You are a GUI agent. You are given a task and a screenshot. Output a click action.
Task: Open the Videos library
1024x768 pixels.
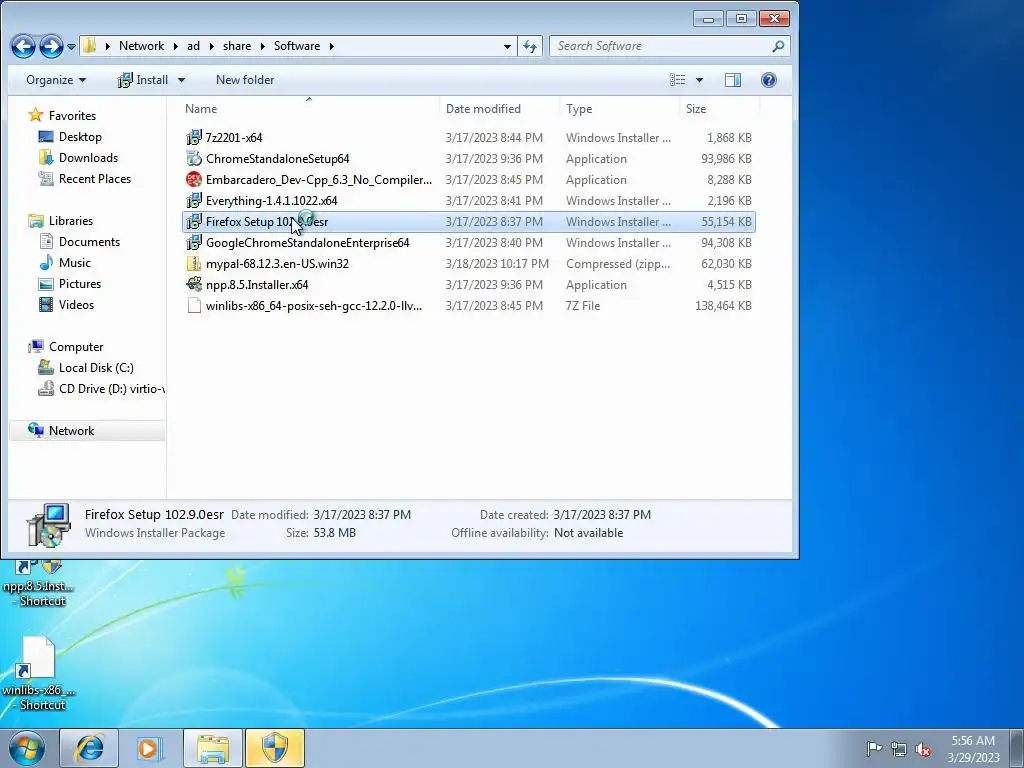(x=76, y=304)
